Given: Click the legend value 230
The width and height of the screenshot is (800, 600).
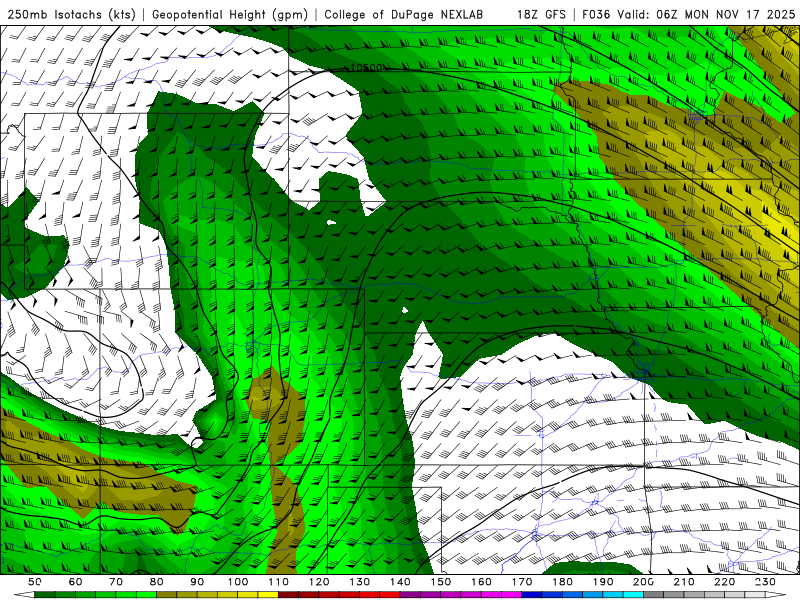Looking at the screenshot, I should pos(765,582).
